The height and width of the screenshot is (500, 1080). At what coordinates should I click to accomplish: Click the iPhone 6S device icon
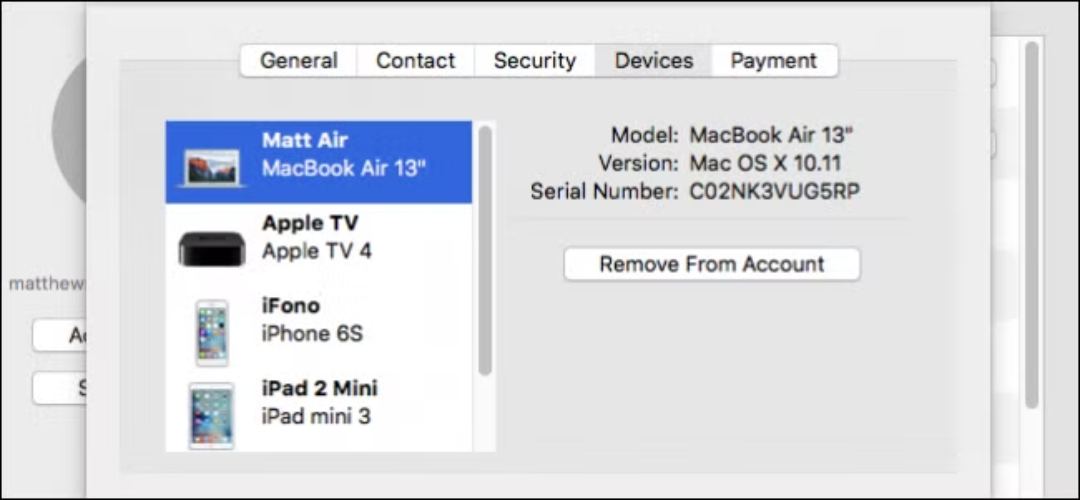tap(212, 333)
